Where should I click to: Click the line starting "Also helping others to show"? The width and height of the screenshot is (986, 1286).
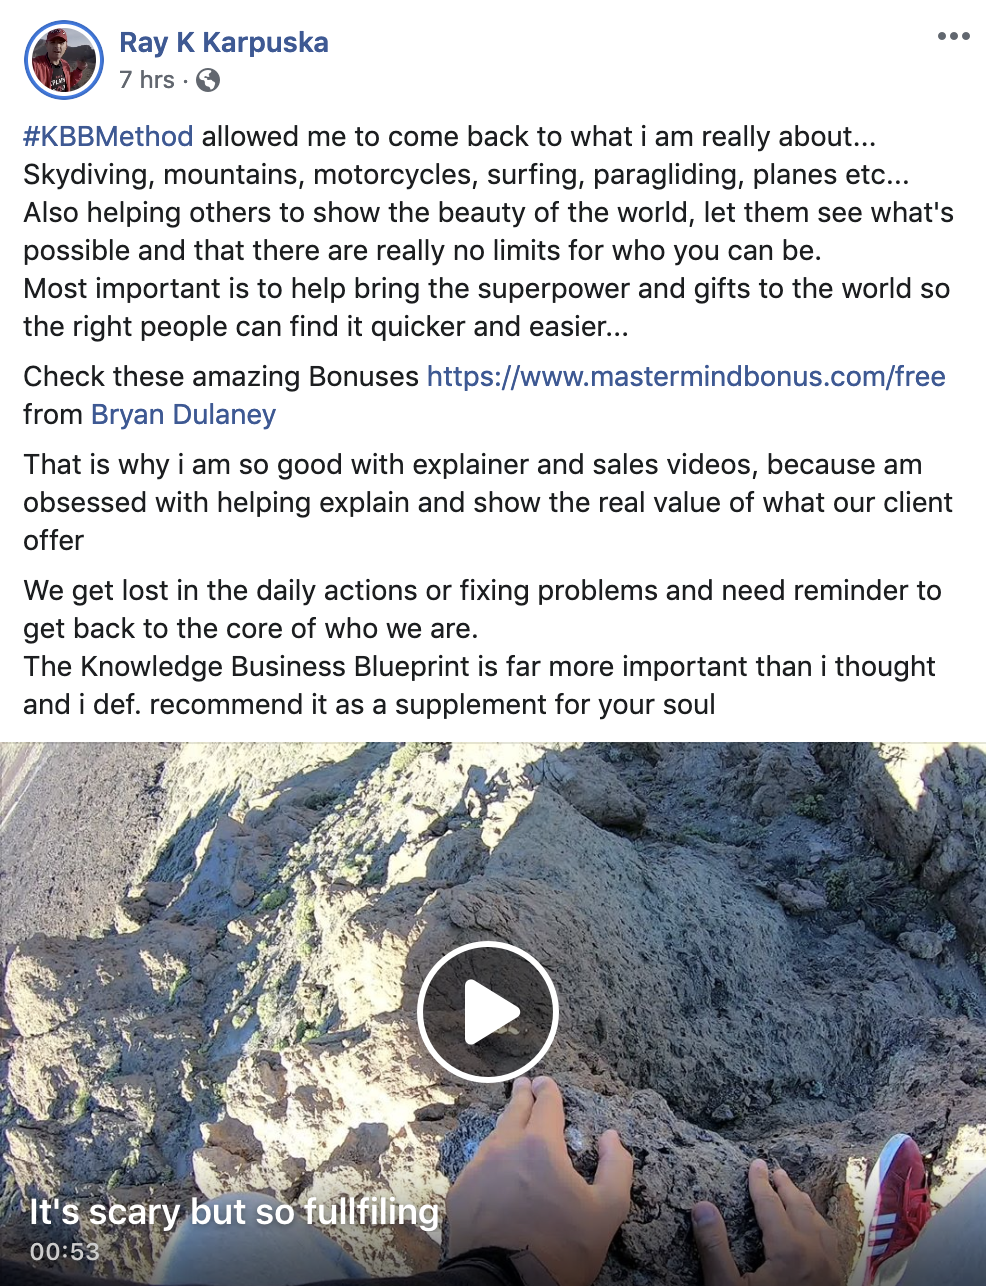(487, 213)
